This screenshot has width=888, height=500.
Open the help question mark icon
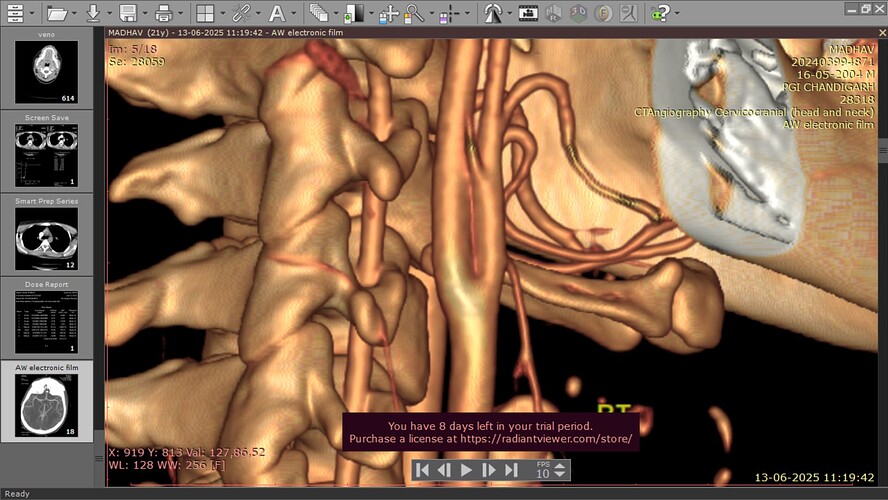(660, 12)
